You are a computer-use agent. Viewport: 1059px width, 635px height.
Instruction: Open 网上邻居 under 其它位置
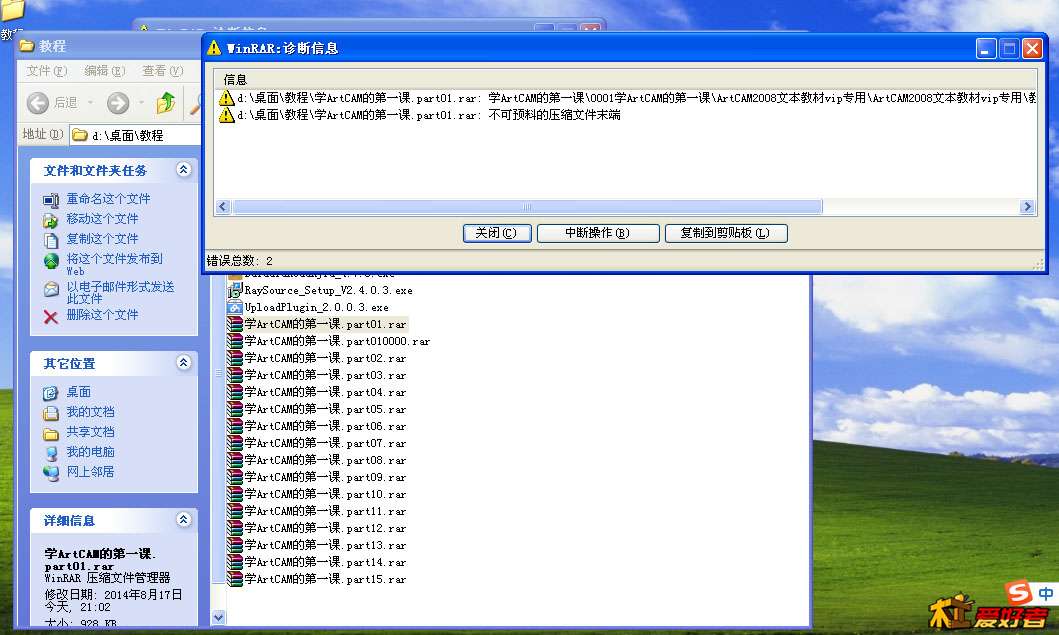click(x=91, y=472)
